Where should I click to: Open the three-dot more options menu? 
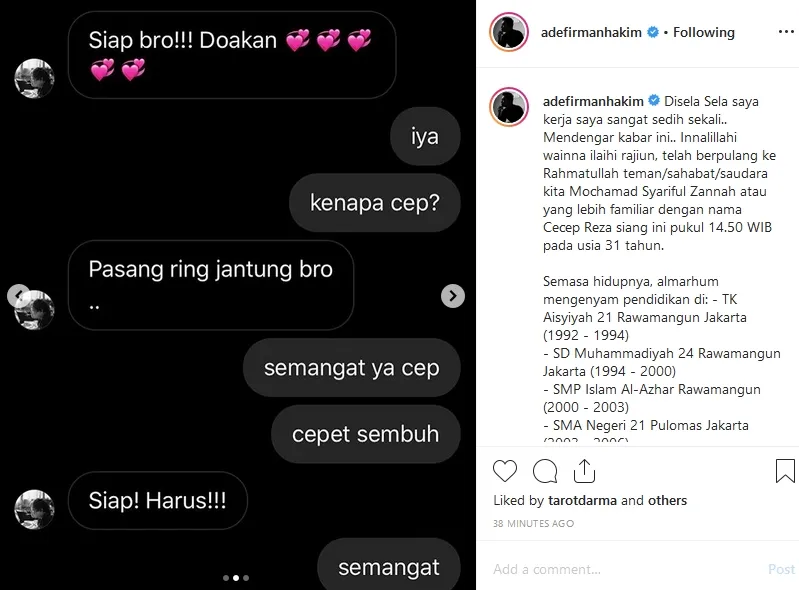click(786, 32)
